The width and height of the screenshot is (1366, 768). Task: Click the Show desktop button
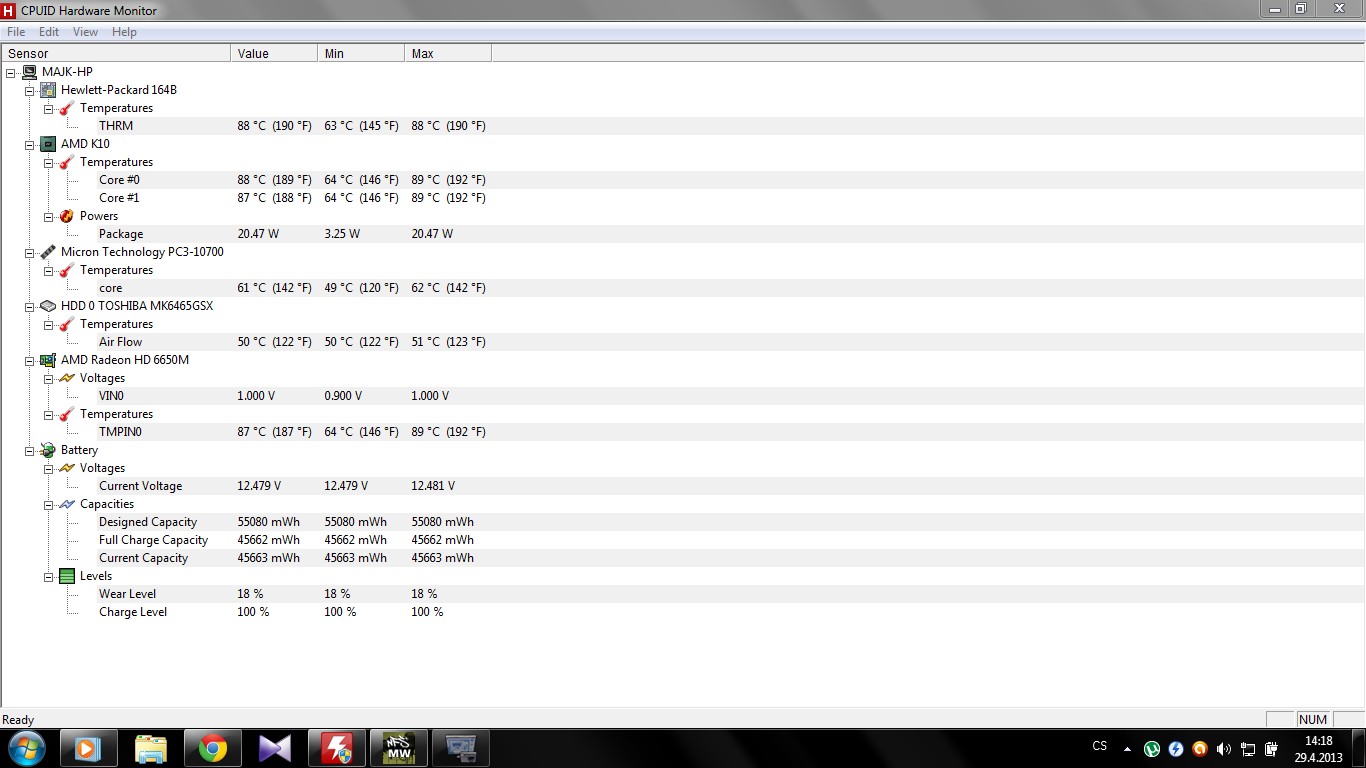[x=1358, y=748]
